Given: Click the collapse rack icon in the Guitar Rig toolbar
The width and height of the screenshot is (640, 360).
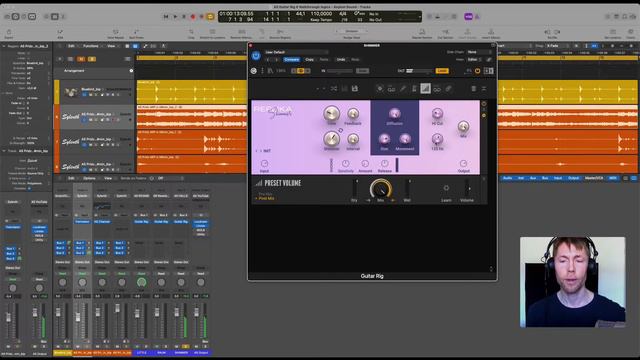Looking at the screenshot, I should (x=484, y=89).
